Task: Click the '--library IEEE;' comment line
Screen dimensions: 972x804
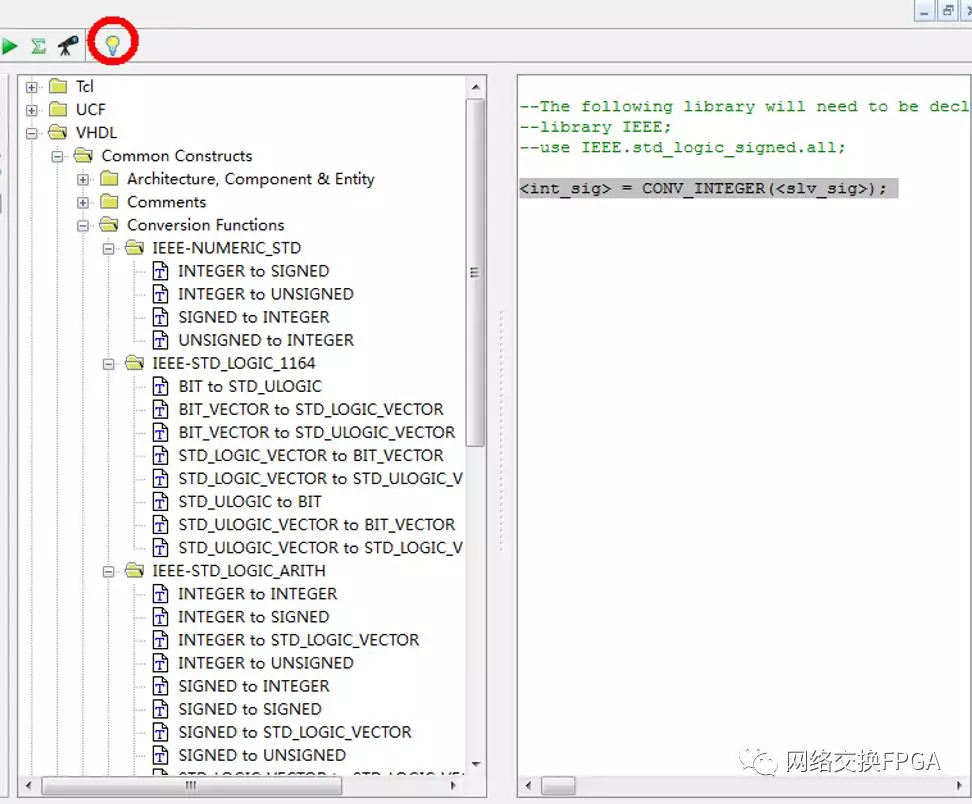Action: [595, 127]
